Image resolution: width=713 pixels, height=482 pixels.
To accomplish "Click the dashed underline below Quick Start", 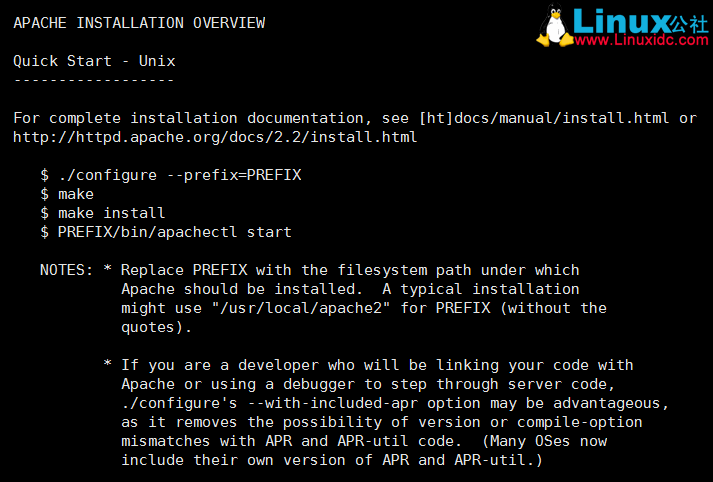I will pos(94,80).
